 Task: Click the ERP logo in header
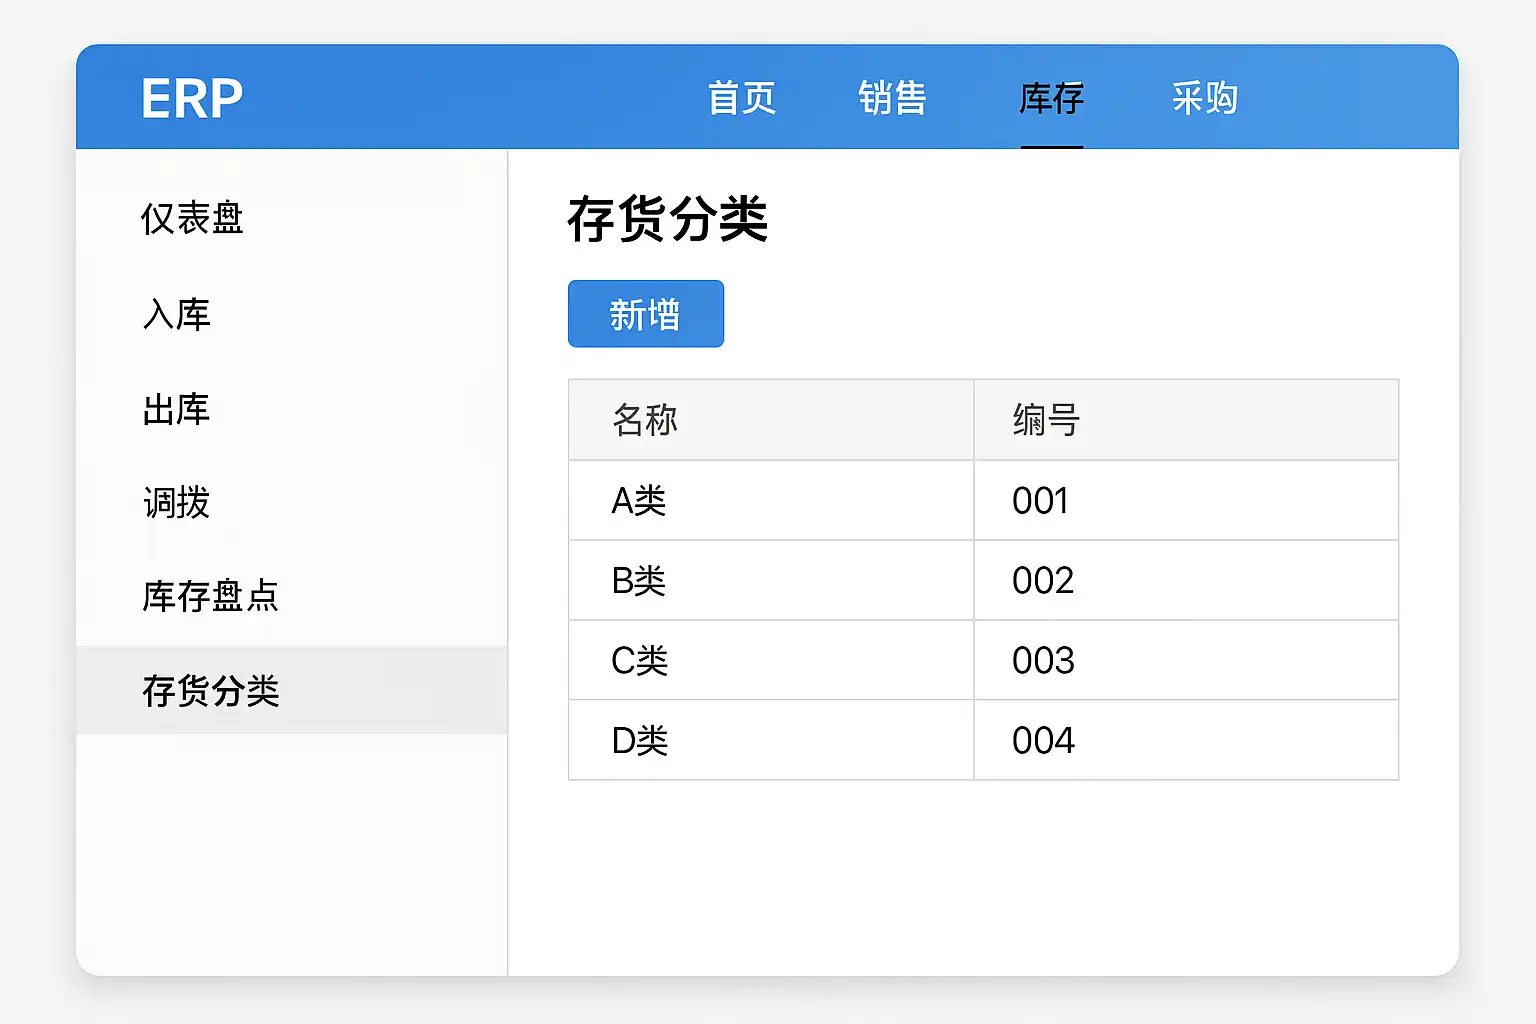[x=192, y=99]
